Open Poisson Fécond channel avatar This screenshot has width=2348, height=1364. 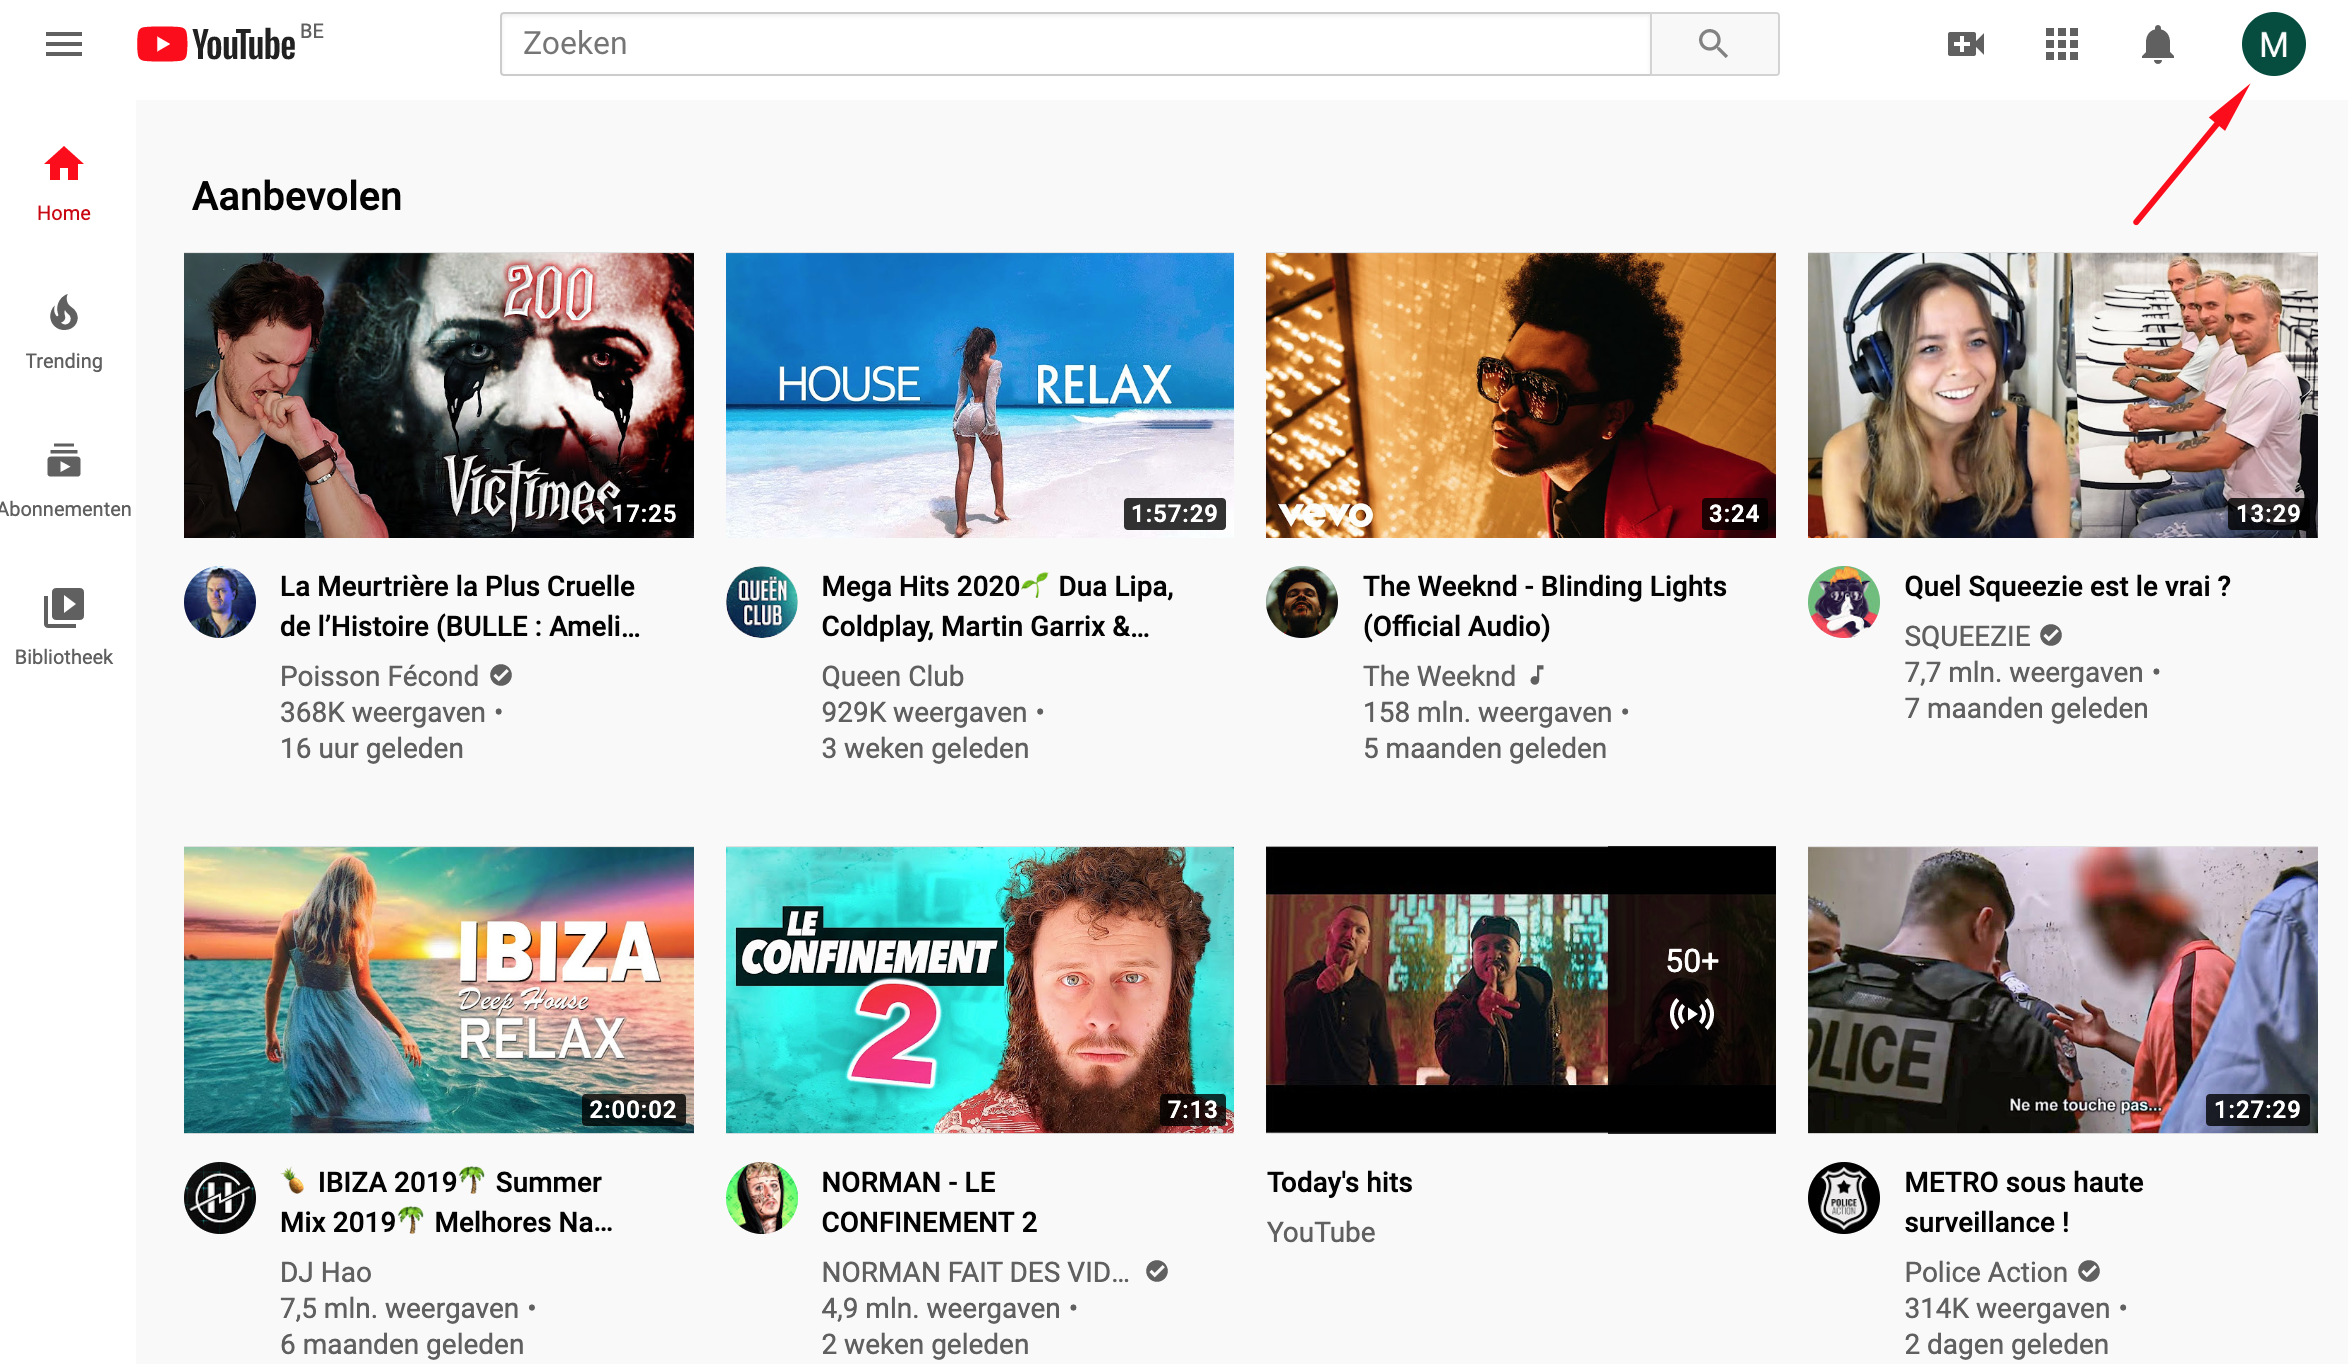(220, 602)
